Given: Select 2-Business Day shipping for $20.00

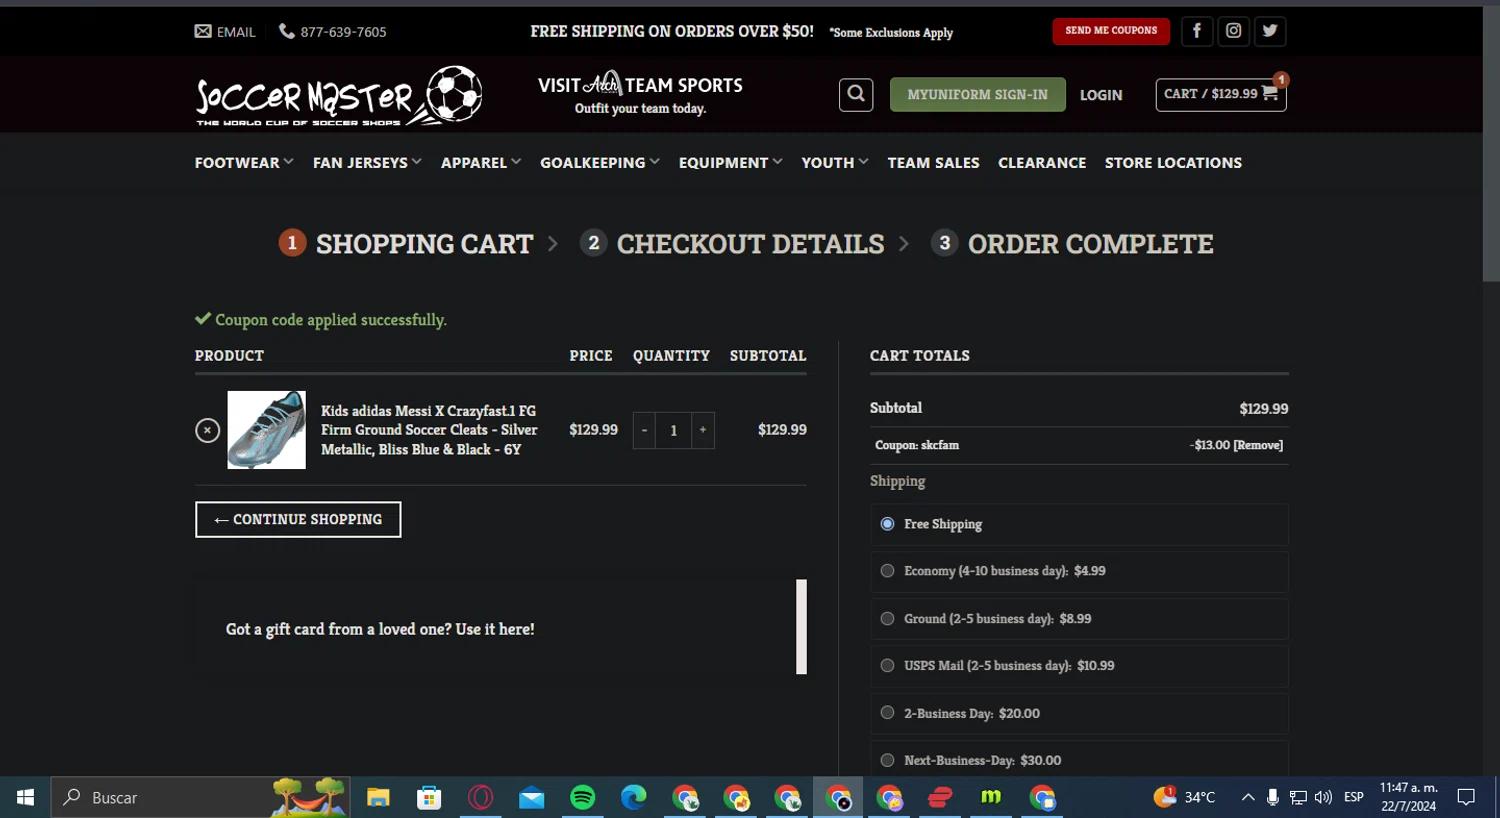Looking at the screenshot, I should (x=887, y=713).
